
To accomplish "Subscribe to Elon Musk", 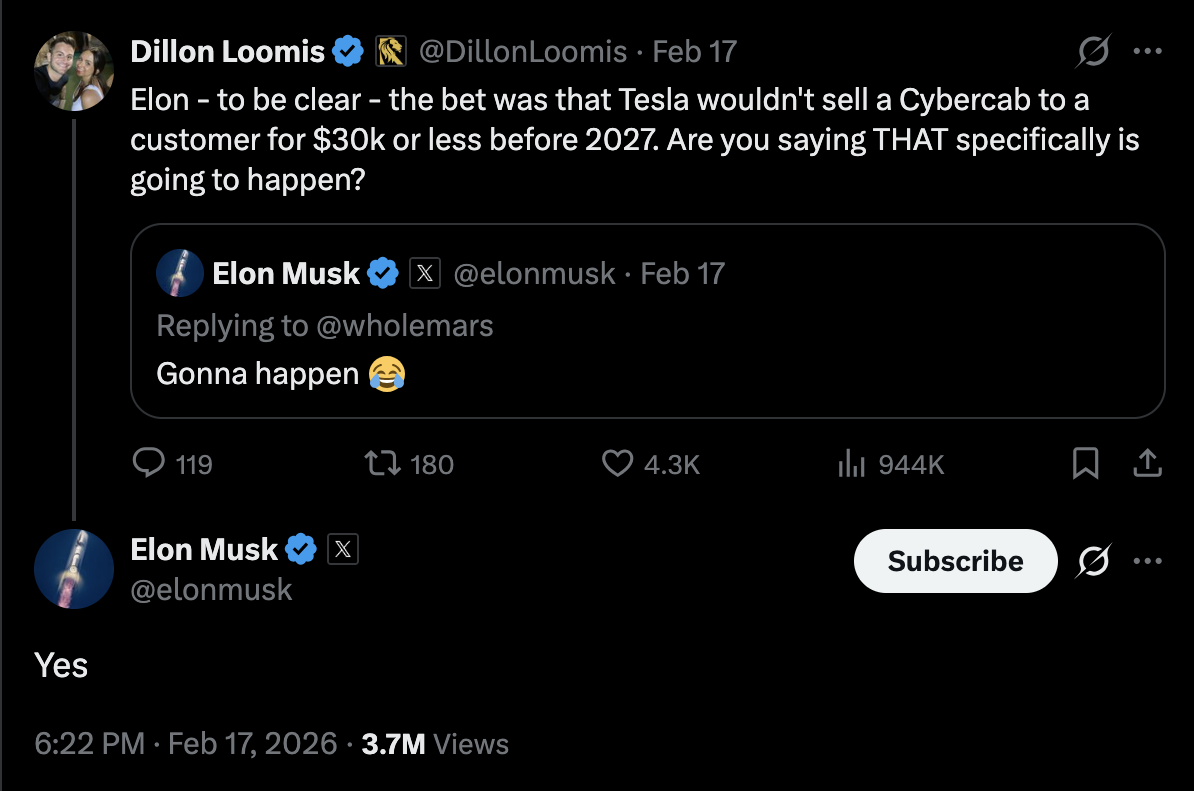I will (x=954, y=561).
